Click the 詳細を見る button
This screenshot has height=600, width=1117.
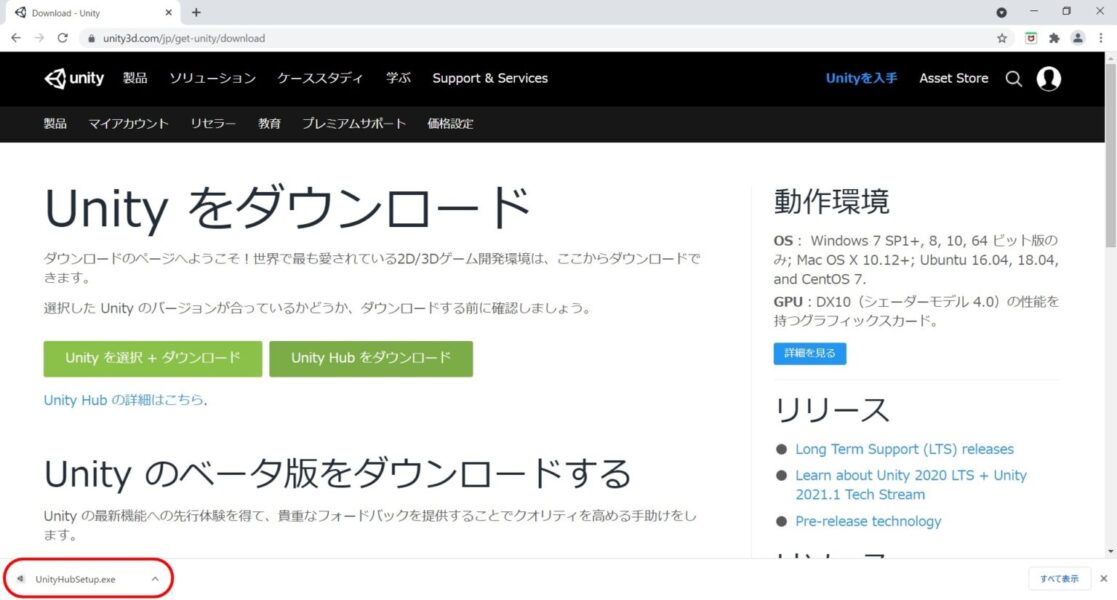pyautogui.click(x=810, y=353)
